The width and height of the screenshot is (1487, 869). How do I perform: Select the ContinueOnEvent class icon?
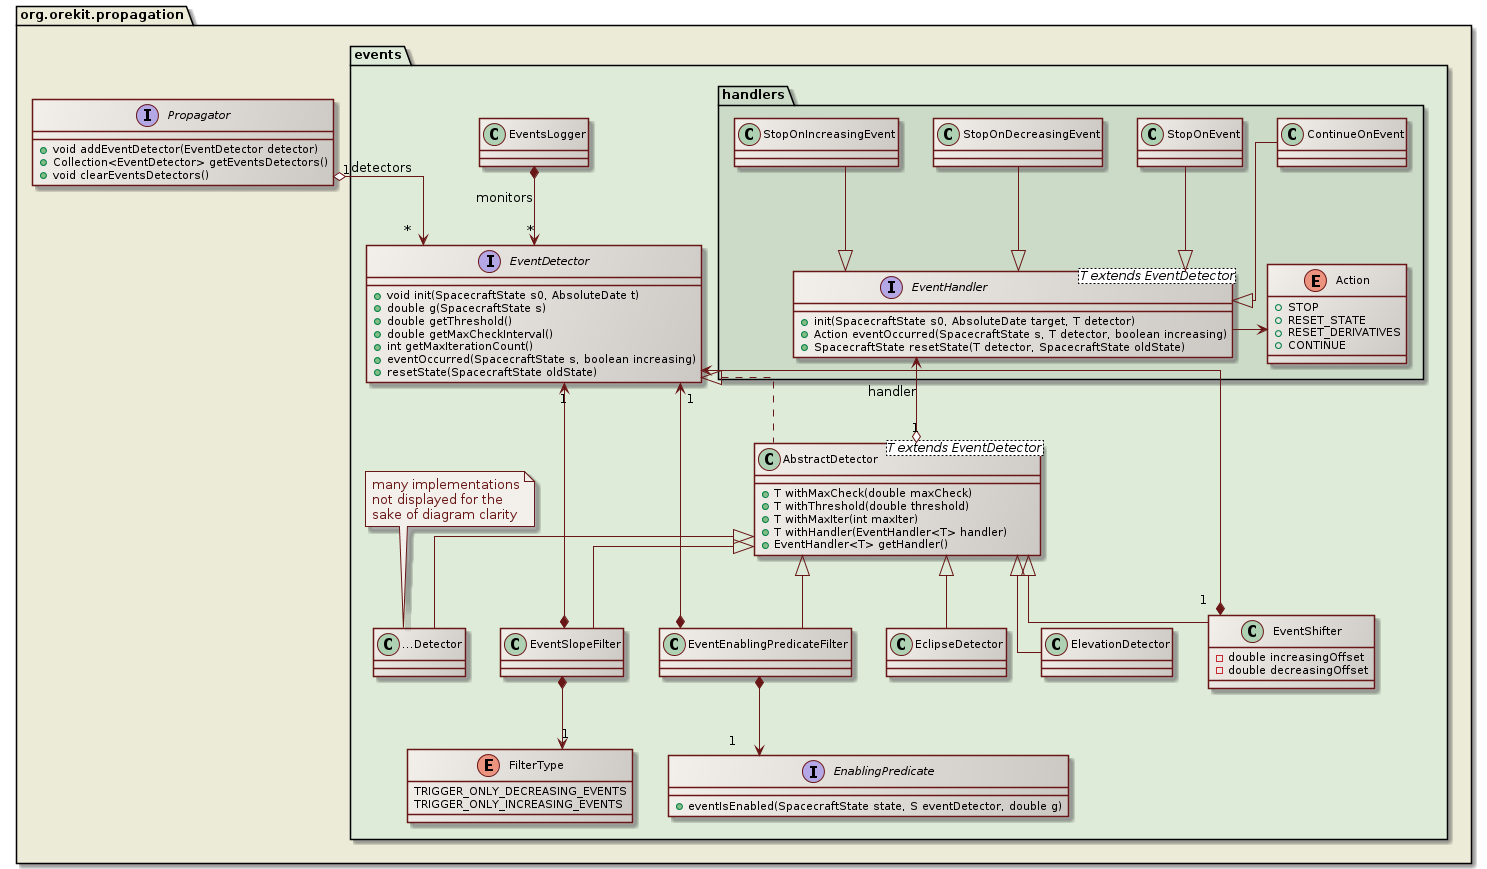point(1293,133)
